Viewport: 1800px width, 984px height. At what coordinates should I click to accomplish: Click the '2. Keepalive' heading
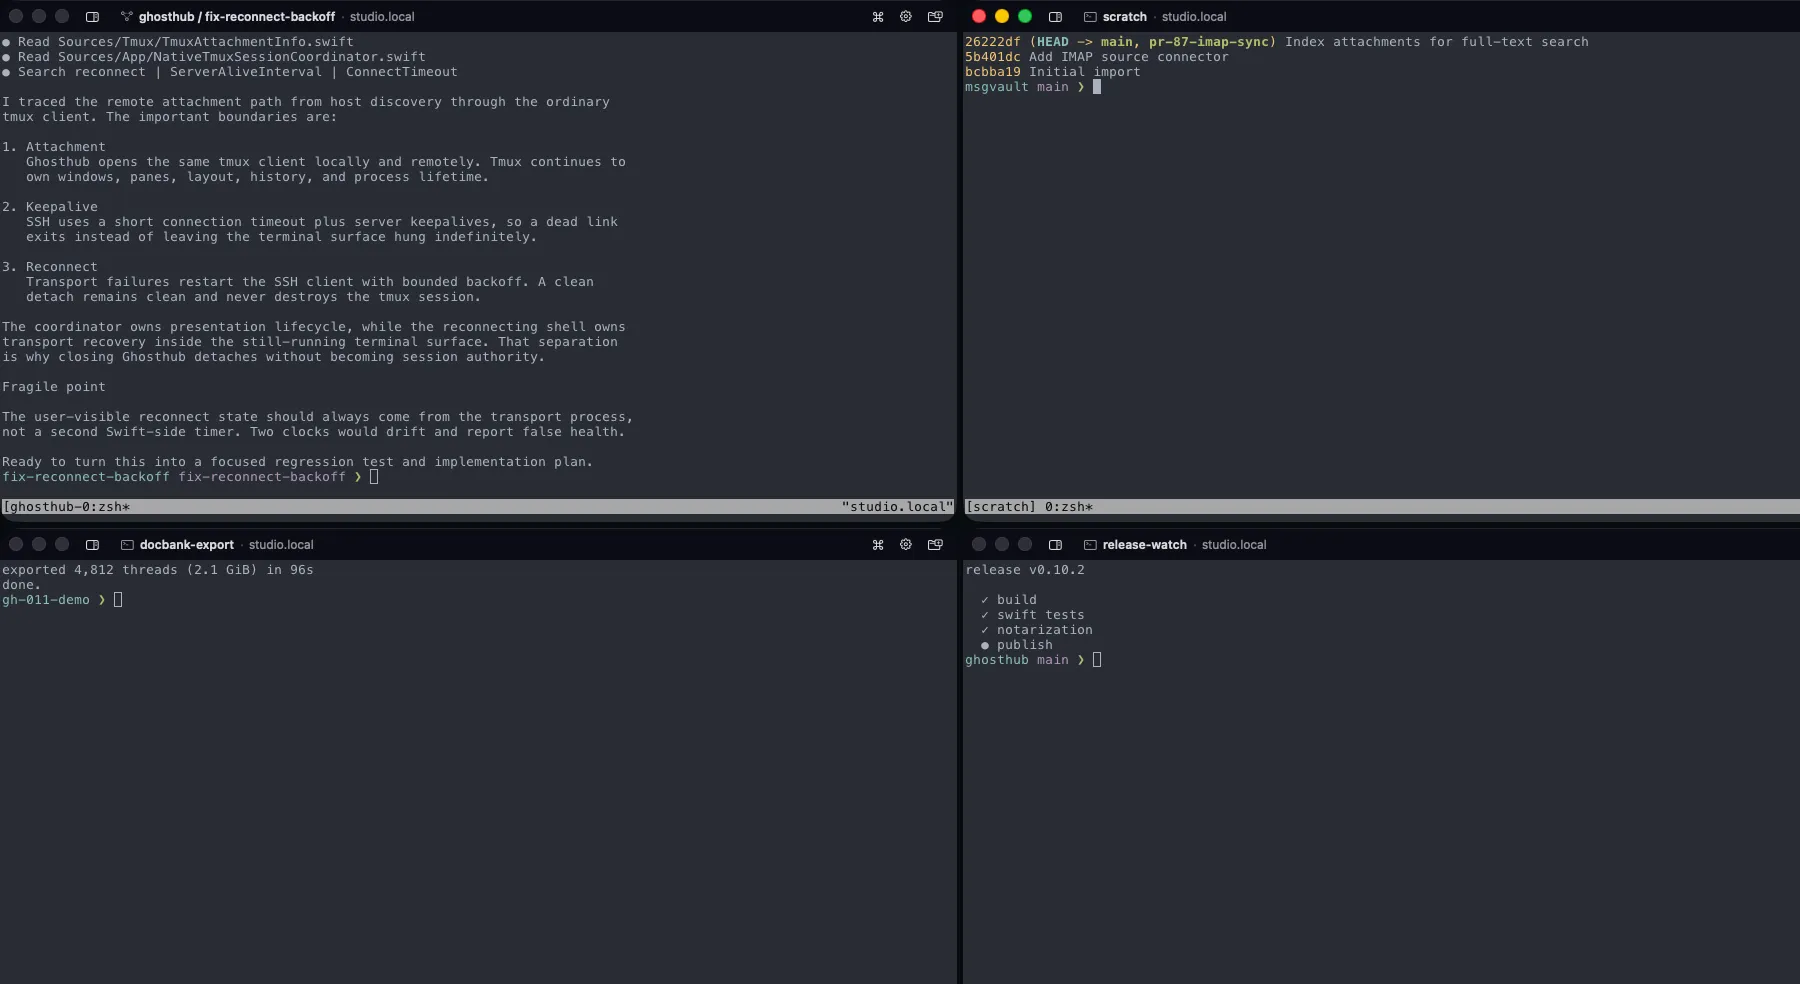click(x=50, y=207)
